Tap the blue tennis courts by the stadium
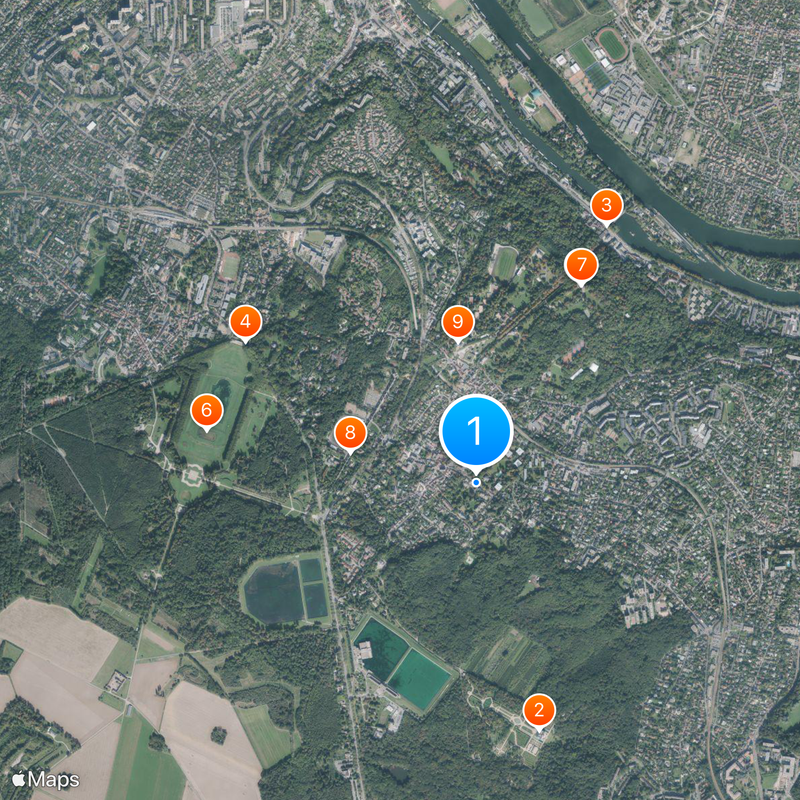Image resolution: width=800 pixels, height=800 pixels. tap(597, 77)
